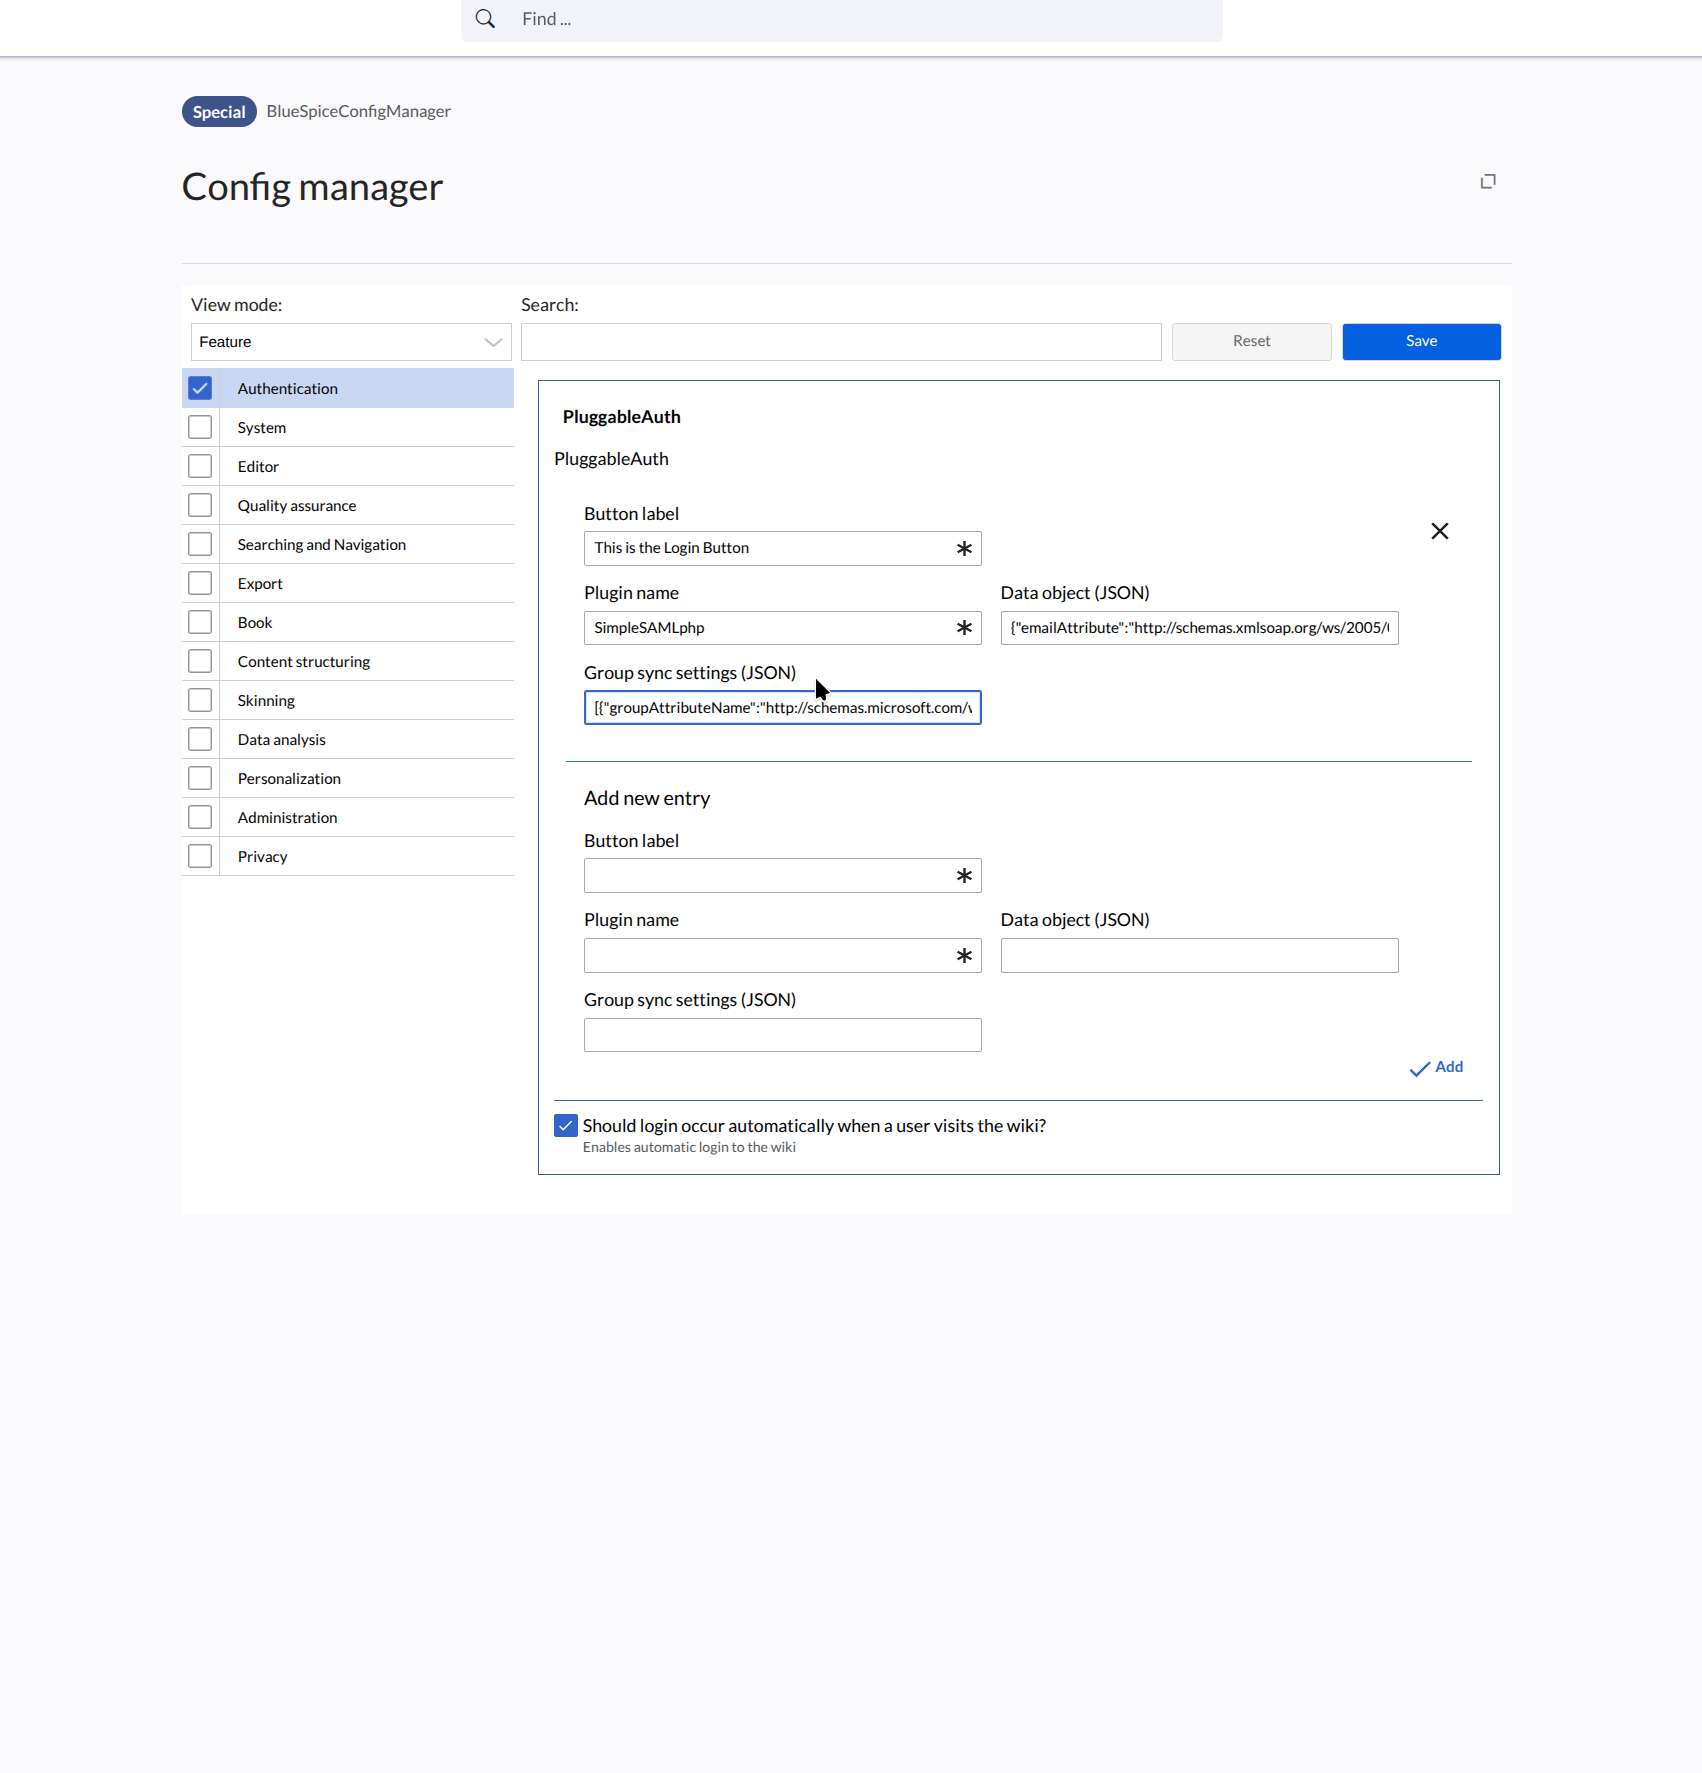Open the Special namespace badge link
This screenshot has height=1773, width=1702.
point(219,112)
